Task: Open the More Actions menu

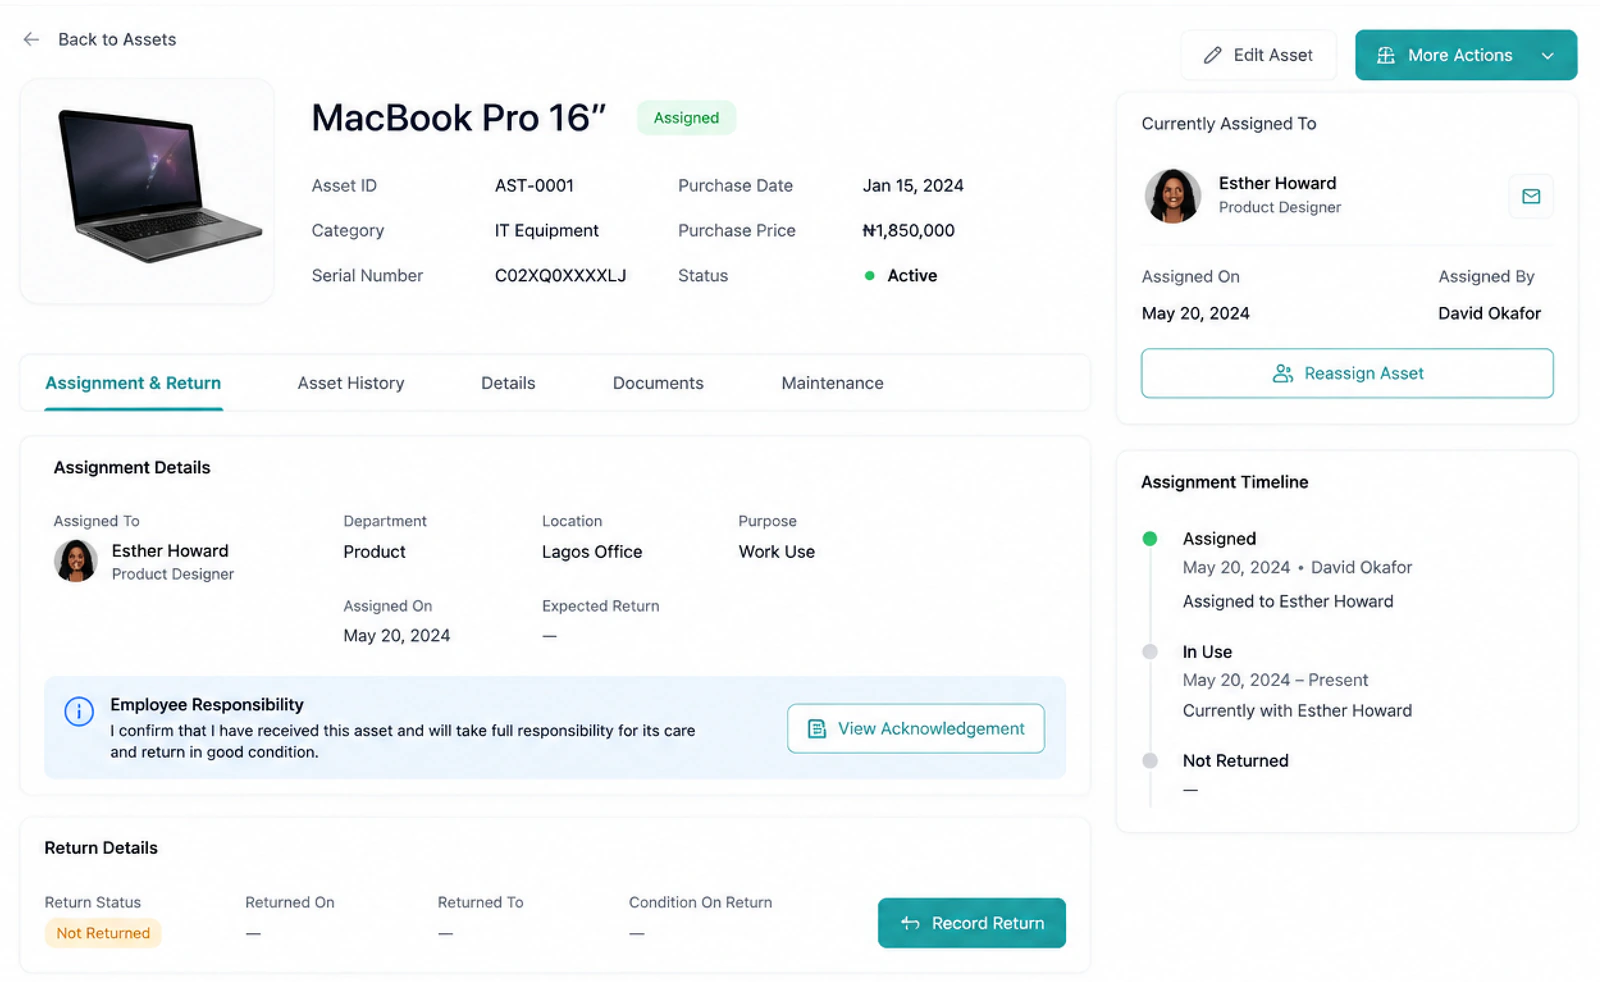Action: tap(1466, 55)
